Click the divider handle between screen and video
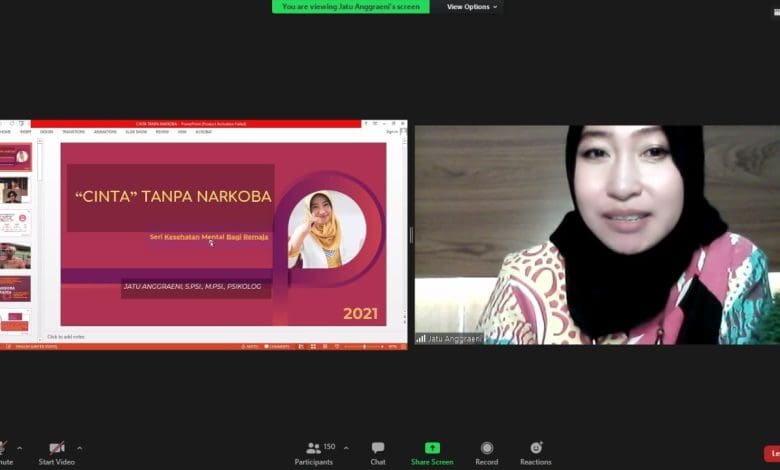Screen dimensions: 780x470 pyautogui.click(x=411, y=235)
